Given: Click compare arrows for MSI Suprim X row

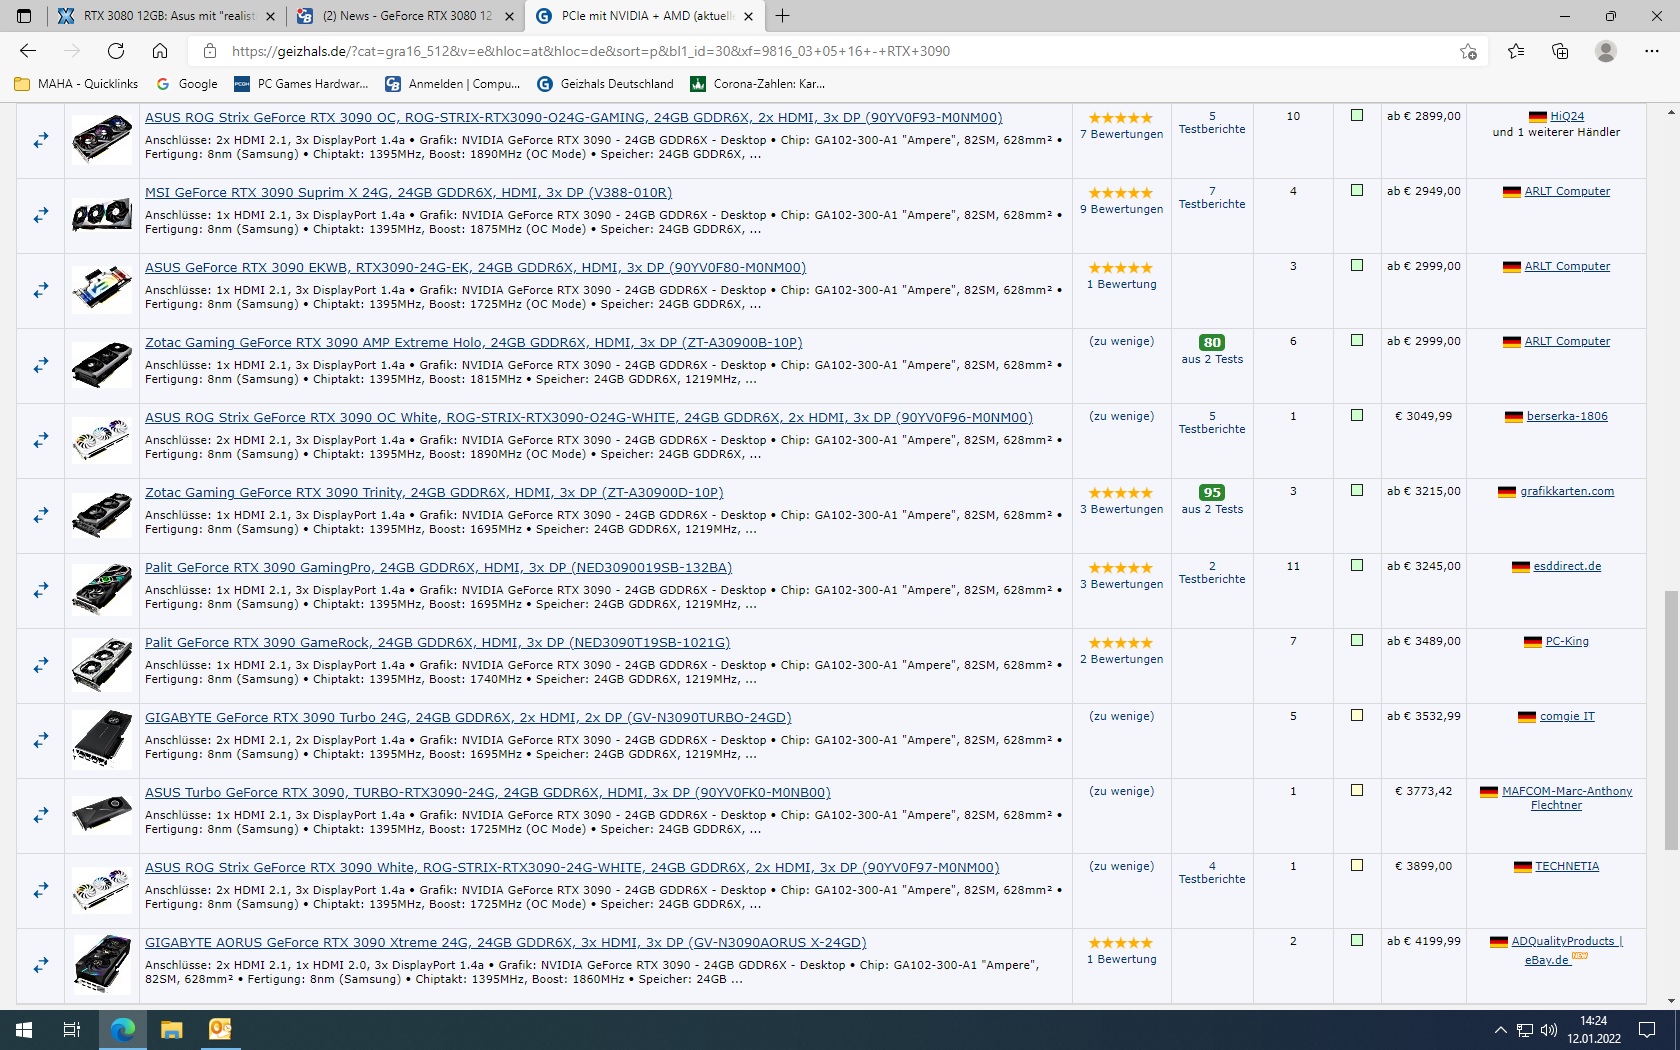Looking at the screenshot, I should 41,215.
